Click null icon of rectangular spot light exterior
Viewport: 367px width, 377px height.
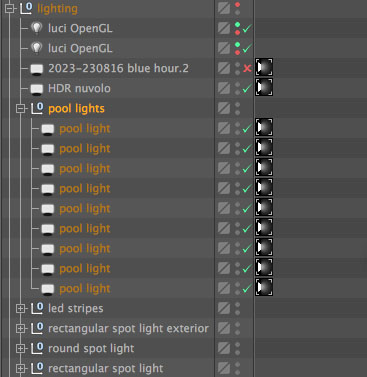pos(37,328)
